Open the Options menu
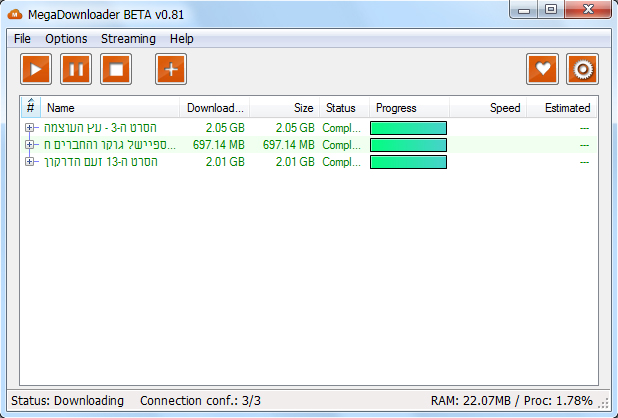The image size is (618, 418). click(66, 39)
